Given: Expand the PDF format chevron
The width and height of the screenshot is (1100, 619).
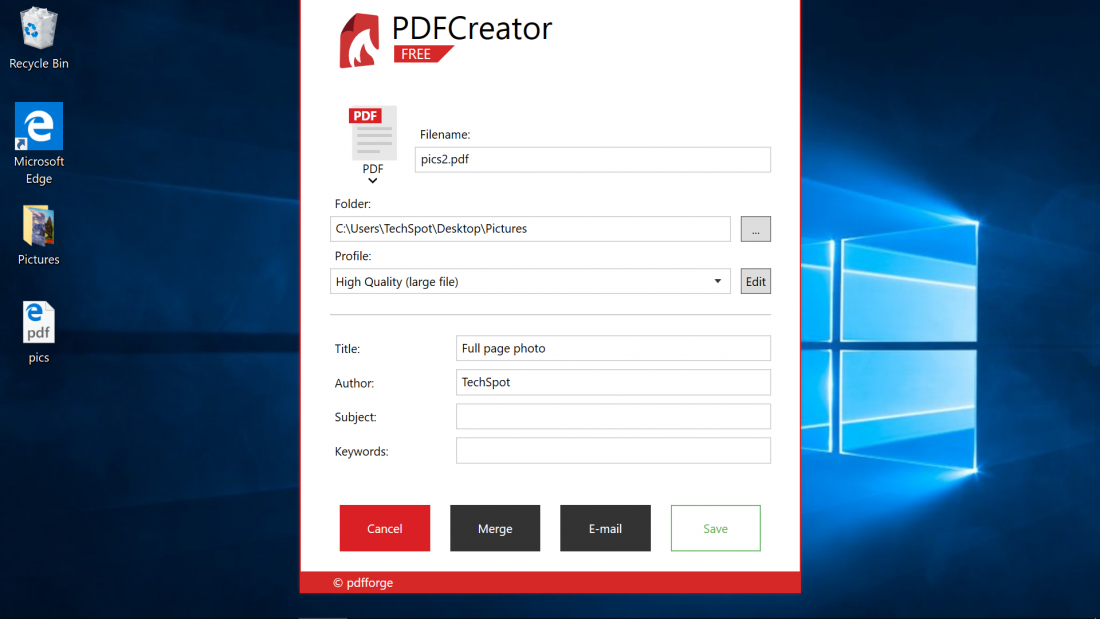Looking at the screenshot, I should [x=373, y=181].
